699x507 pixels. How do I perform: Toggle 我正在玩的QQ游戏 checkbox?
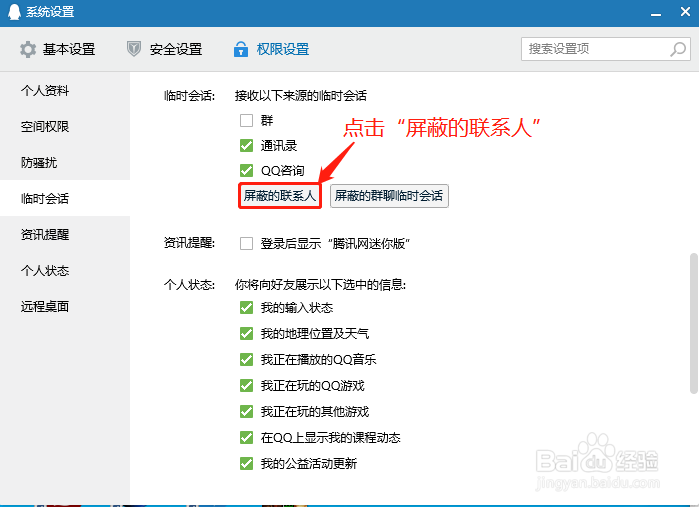tap(247, 385)
